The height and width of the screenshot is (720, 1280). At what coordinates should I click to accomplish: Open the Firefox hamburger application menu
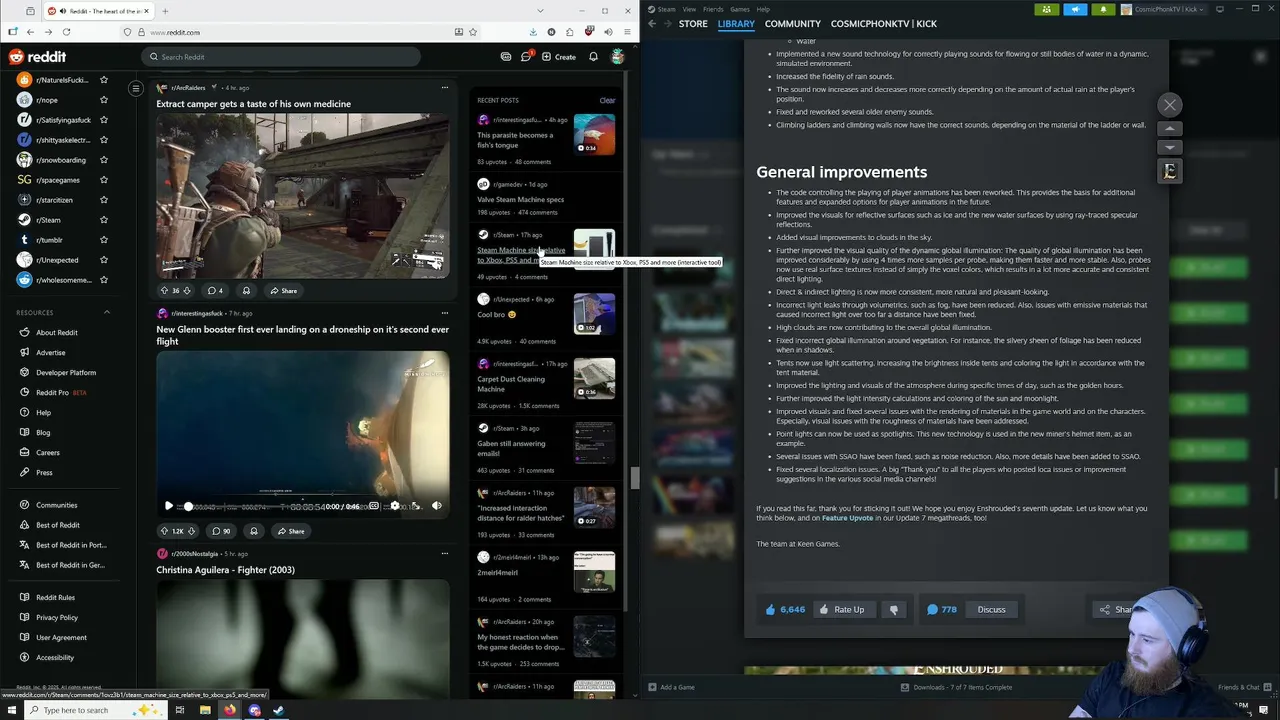(627, 32)
